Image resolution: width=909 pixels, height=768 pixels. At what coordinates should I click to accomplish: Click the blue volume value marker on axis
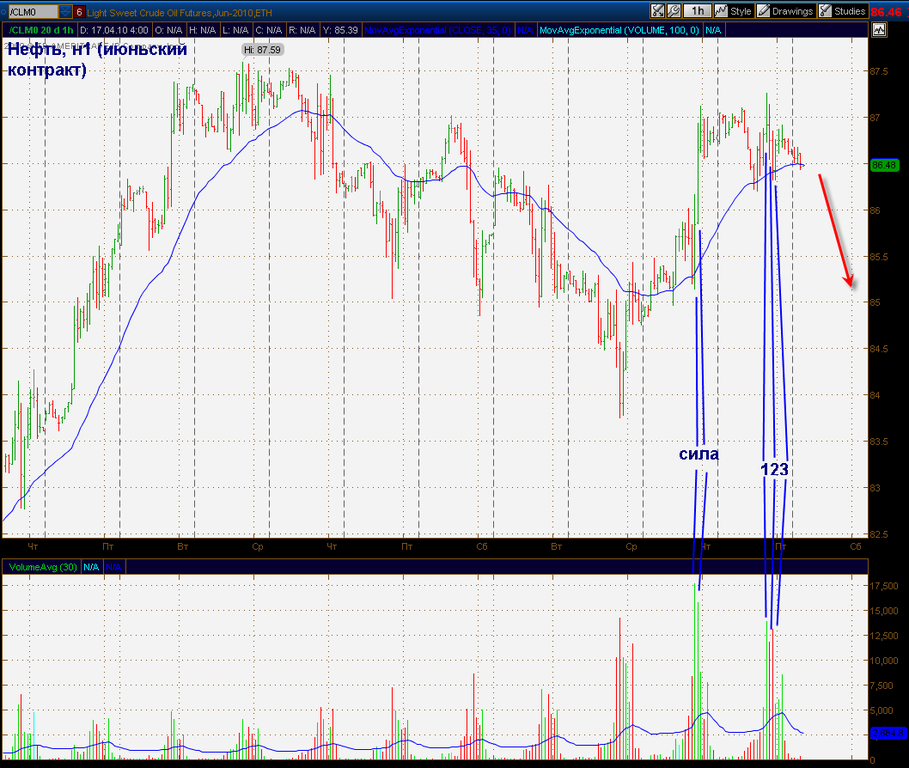tap(886, 733)
